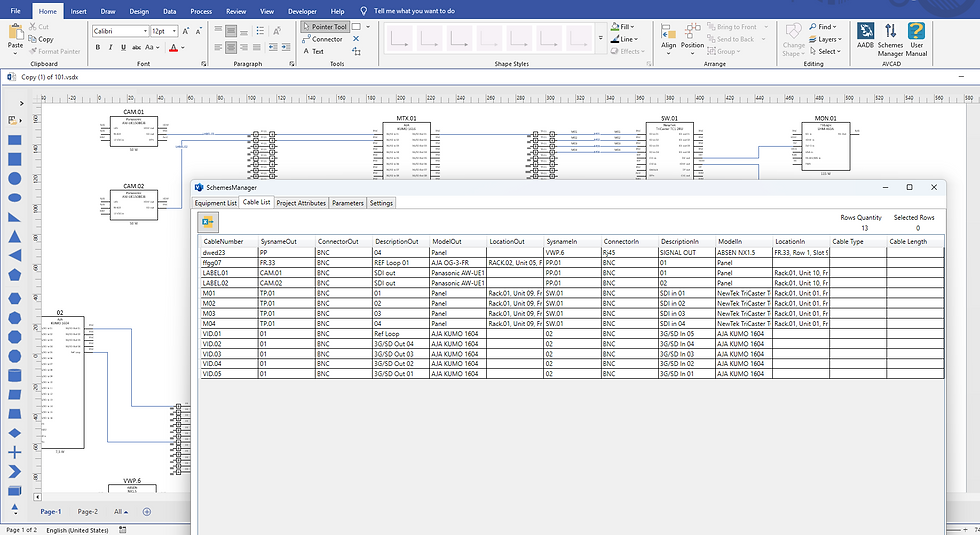This screenshot has width=980, height=535.
Task: Pick the parallelogram shape in stencil
Action: tap(14, 394)
